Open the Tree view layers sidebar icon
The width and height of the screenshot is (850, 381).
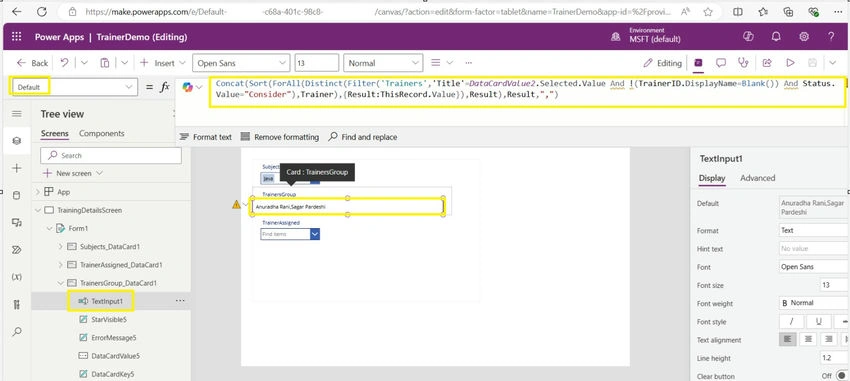tap(16, 141)
